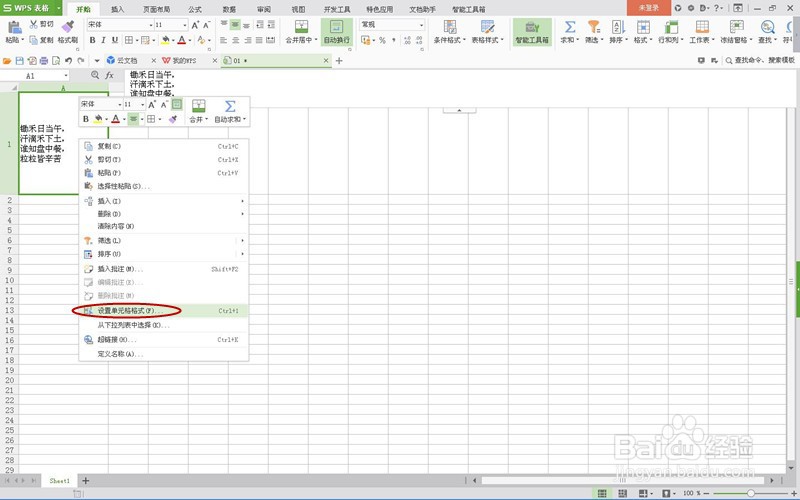Click the ribbon 剪切 scissors icon
The image size is (800, 500).
click(x=34, y=24)
